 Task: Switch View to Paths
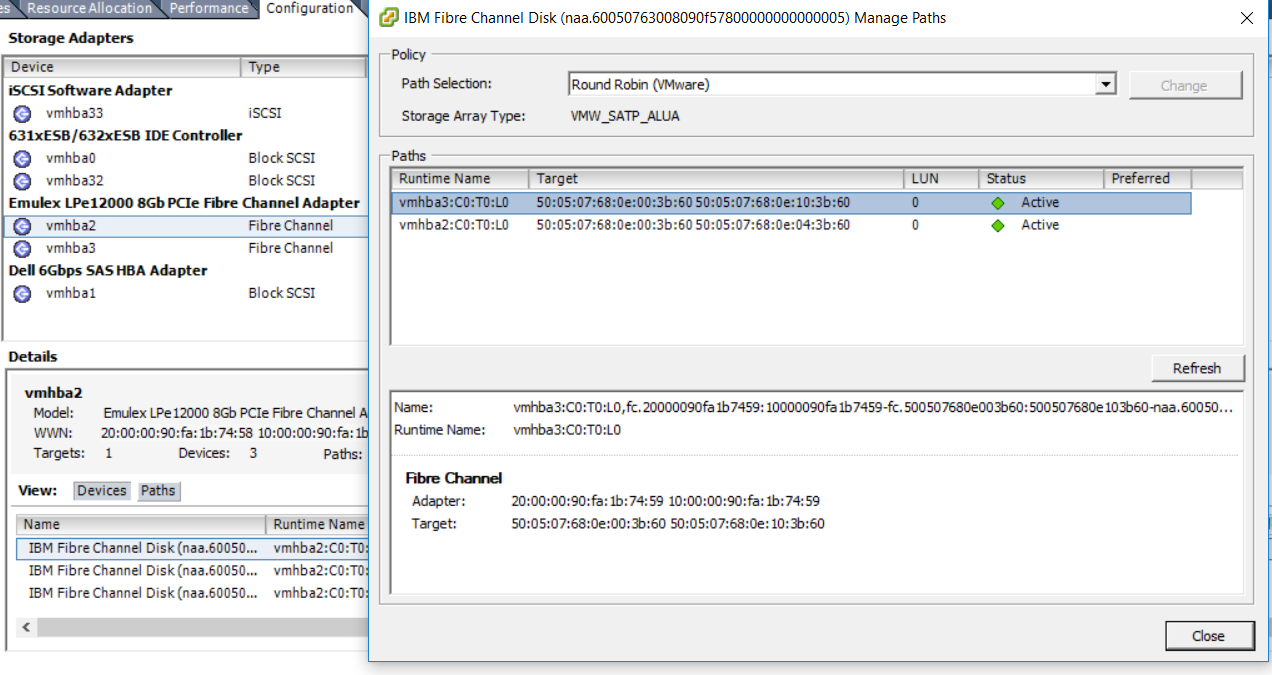[158, 490]
